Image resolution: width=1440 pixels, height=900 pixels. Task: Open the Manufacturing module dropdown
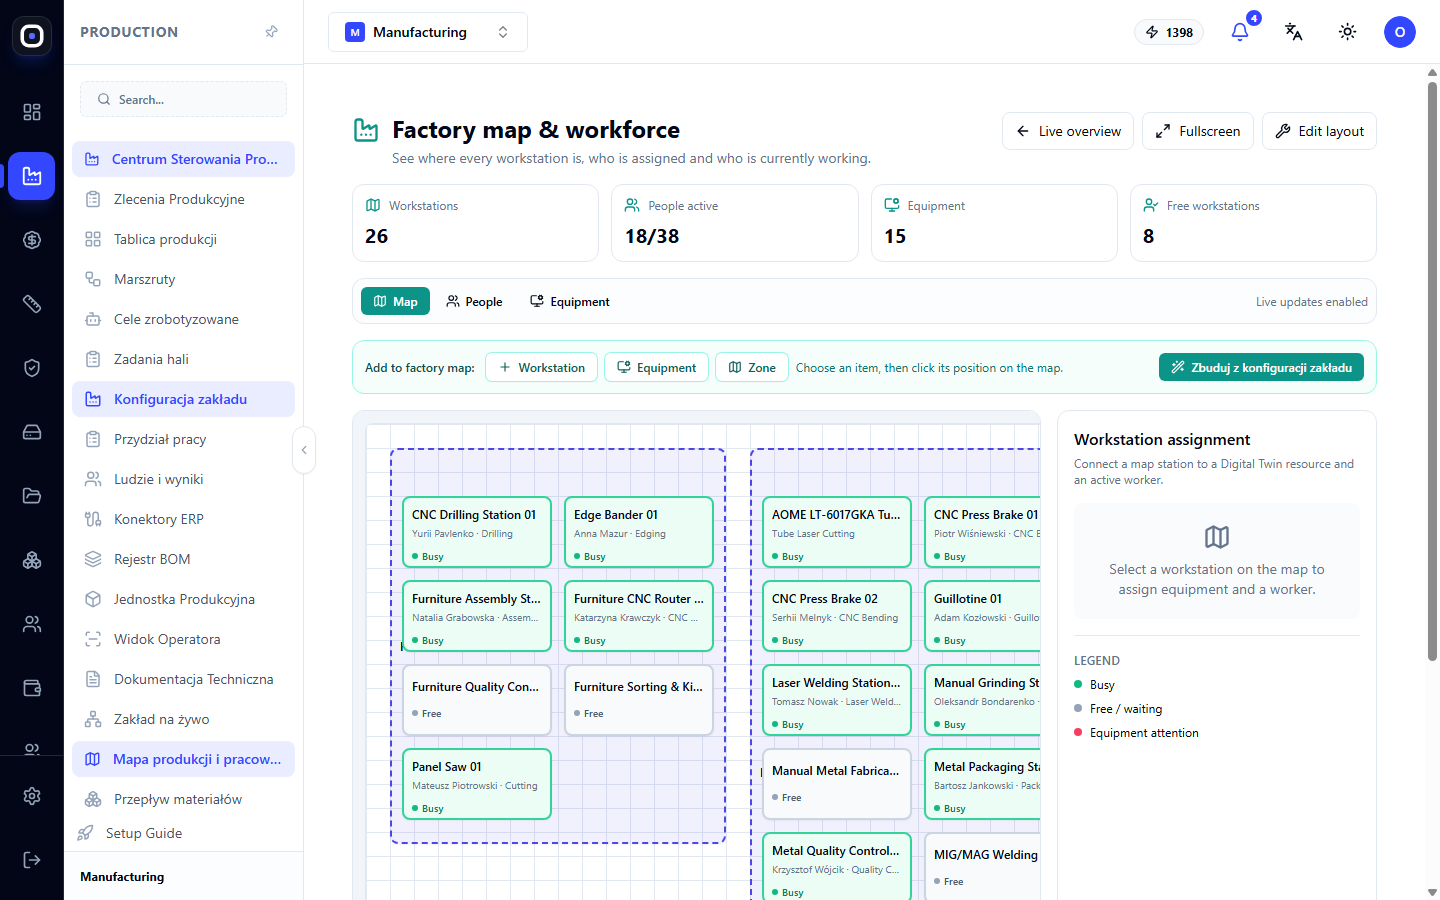click(x=428, y=32)
